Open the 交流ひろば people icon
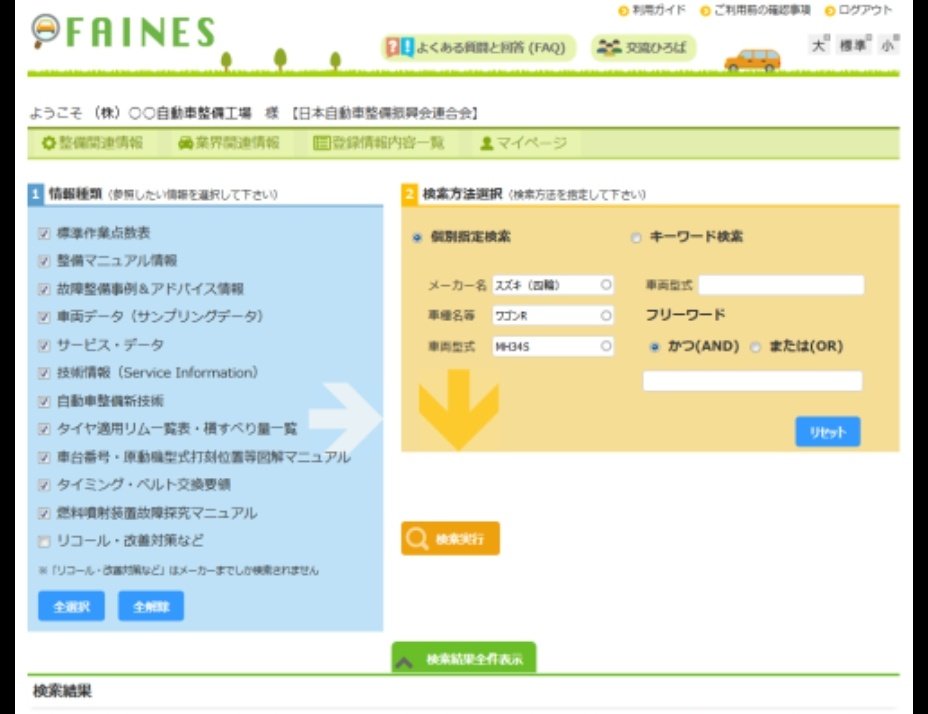Viewport: 928px width, 714px height. (608, 47)
